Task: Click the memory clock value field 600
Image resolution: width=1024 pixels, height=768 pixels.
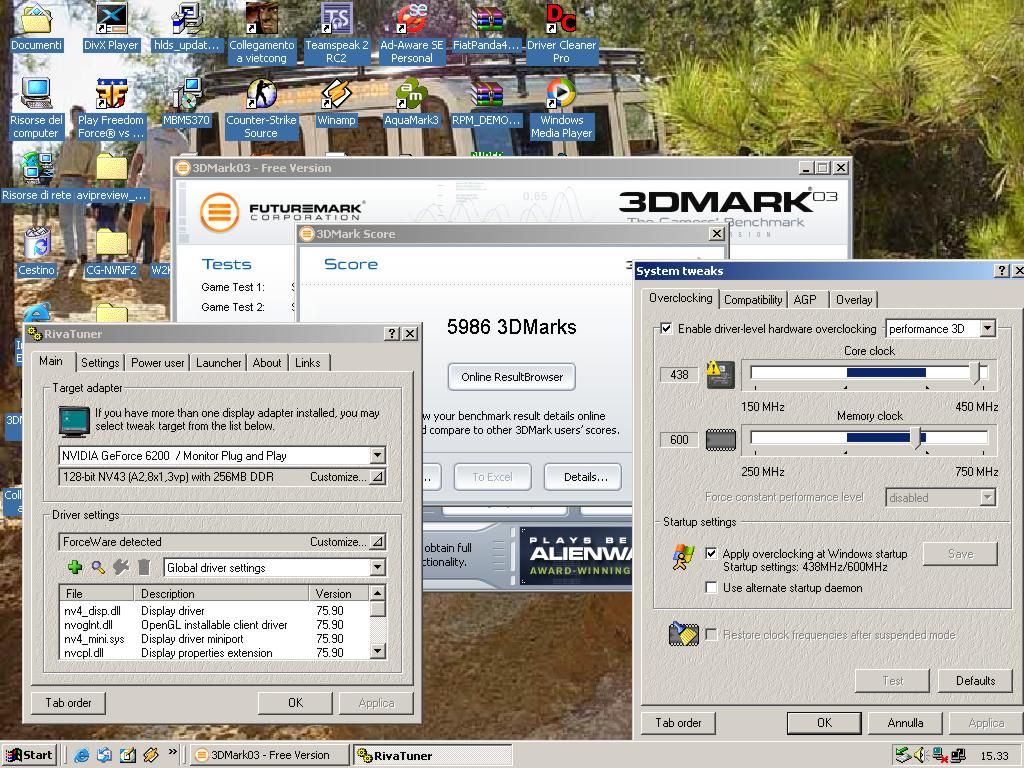Action: [679, 440]
